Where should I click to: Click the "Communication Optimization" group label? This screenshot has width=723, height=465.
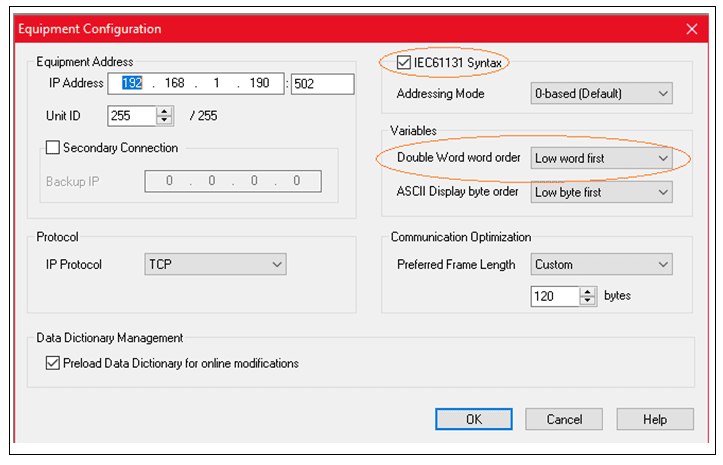461,237
